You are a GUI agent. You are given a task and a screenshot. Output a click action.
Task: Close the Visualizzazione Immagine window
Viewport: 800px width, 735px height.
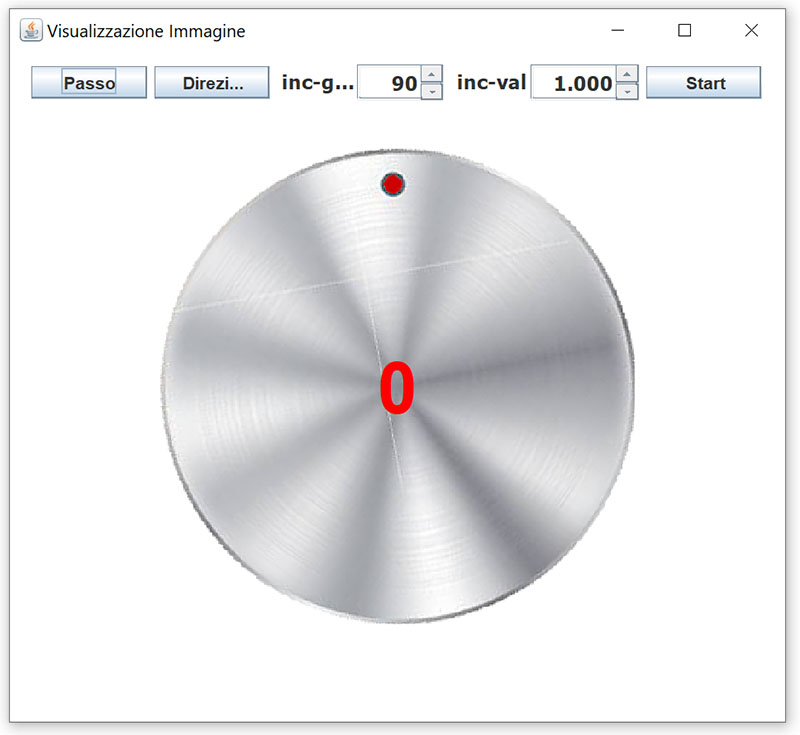coord(752,31)
